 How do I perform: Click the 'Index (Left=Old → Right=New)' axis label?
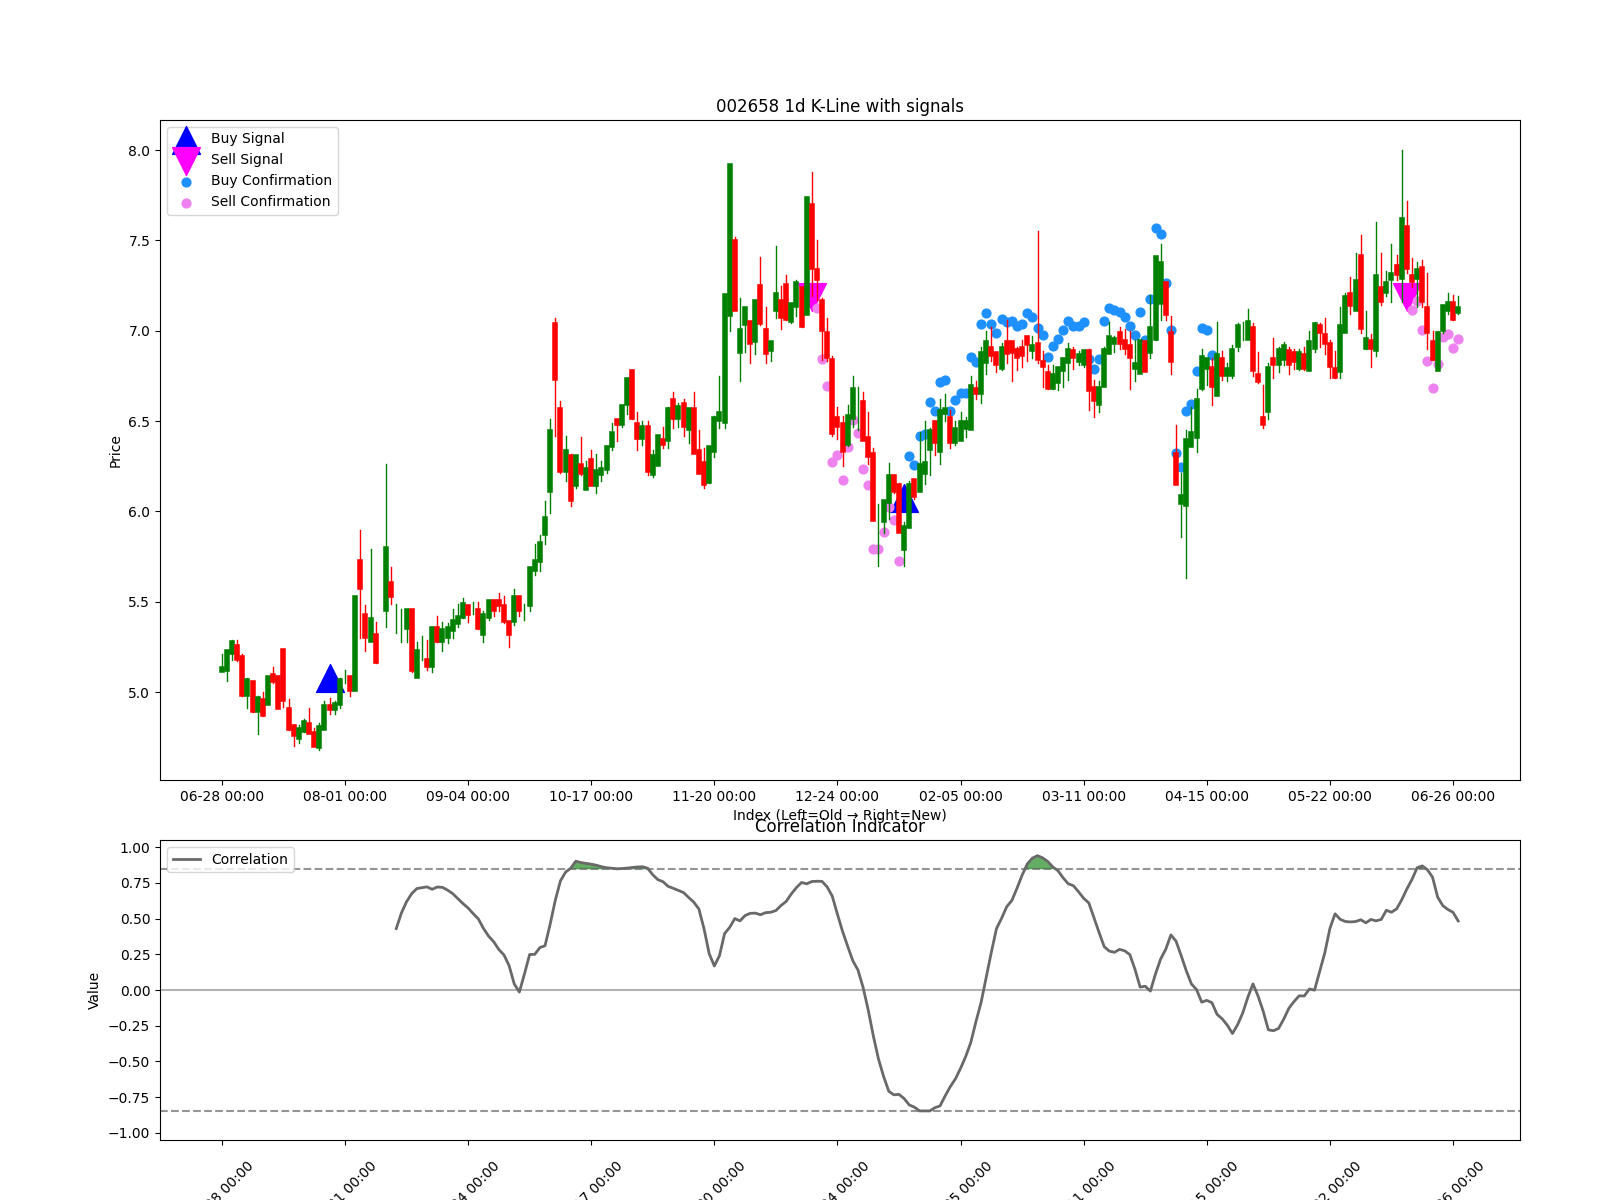(x=840, y=815)
